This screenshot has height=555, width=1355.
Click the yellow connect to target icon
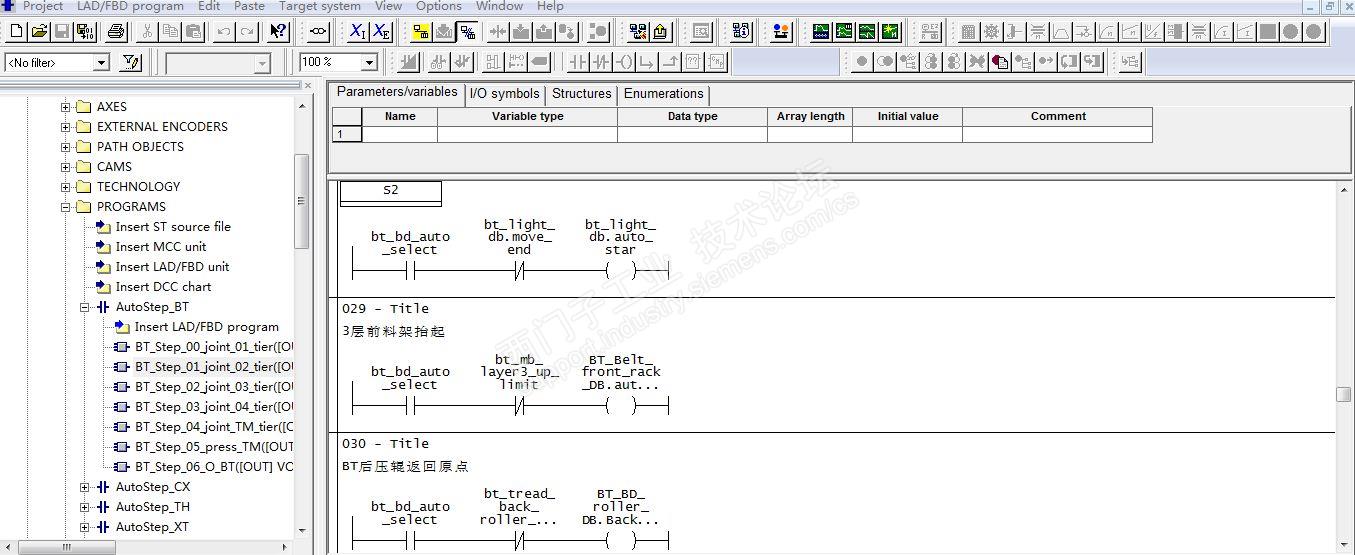click(x=420, y=32)
